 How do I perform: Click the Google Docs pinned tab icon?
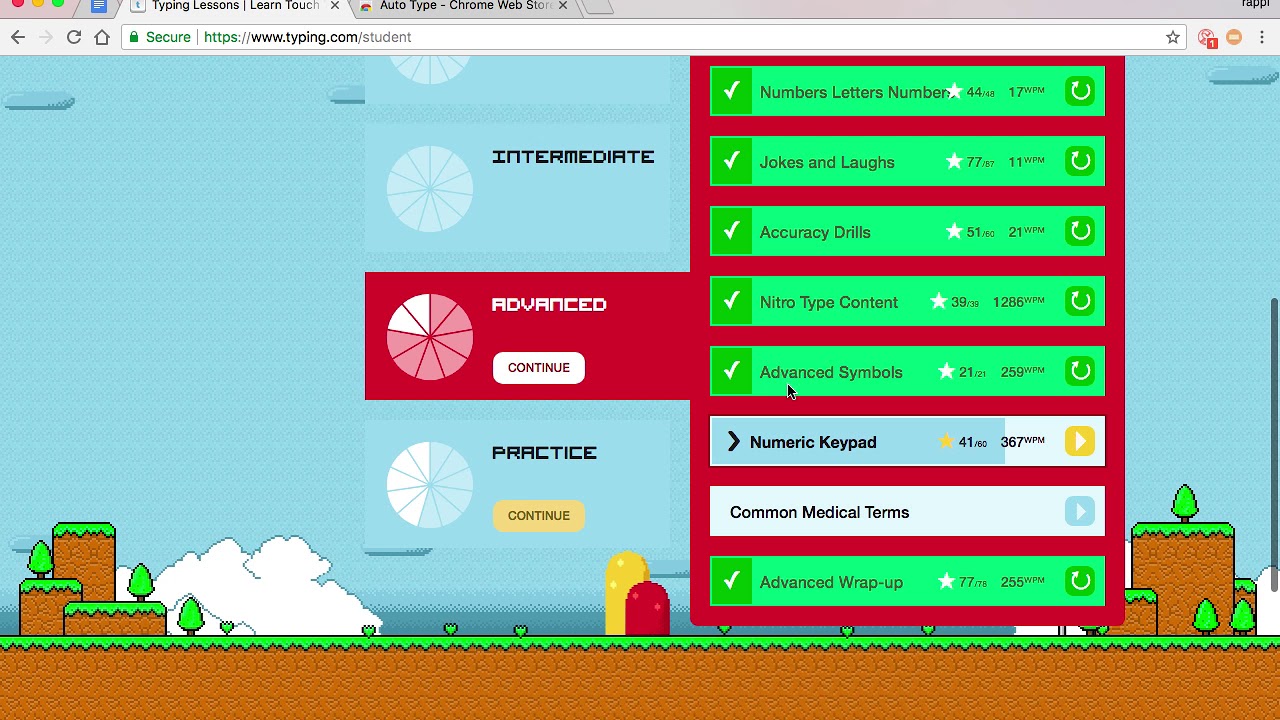click(x=98, y=6)
